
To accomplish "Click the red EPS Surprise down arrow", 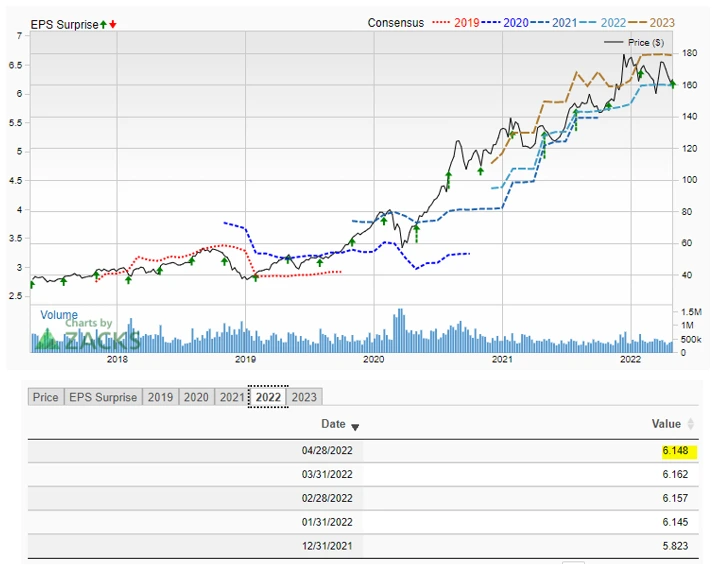I will click(x=113, y=25).
